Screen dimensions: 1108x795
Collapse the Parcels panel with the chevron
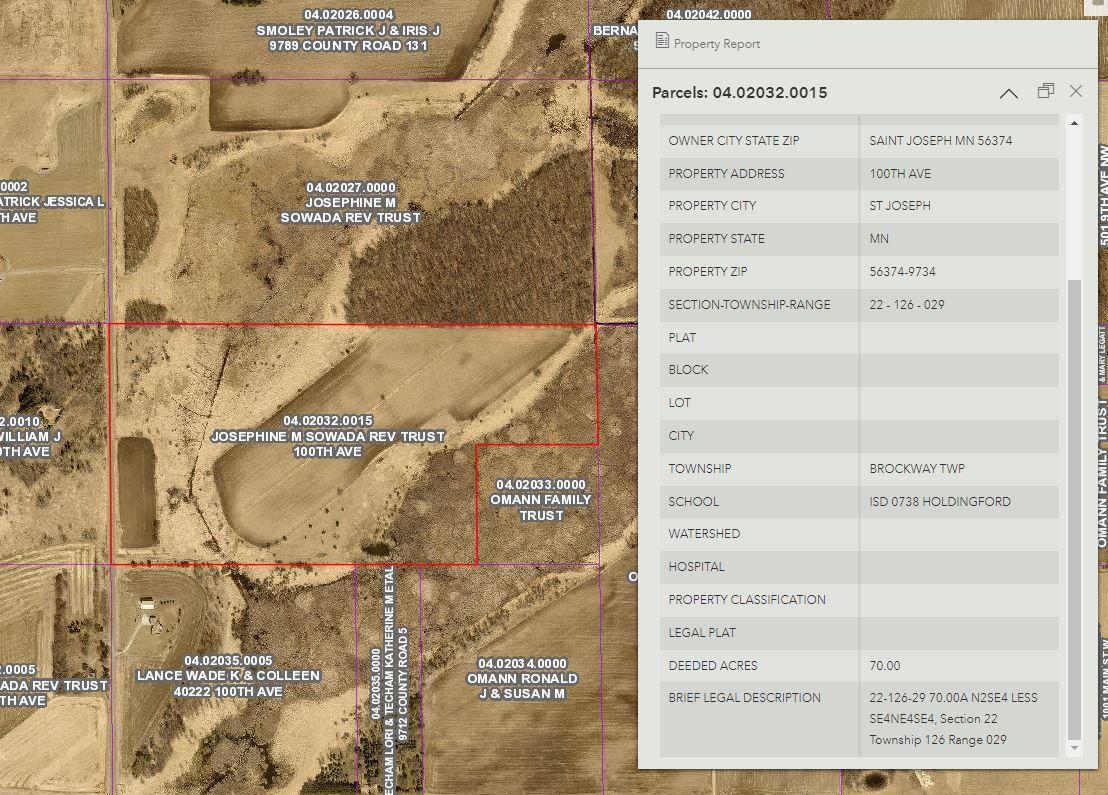pyautogui.click(x=1008, y=93)
